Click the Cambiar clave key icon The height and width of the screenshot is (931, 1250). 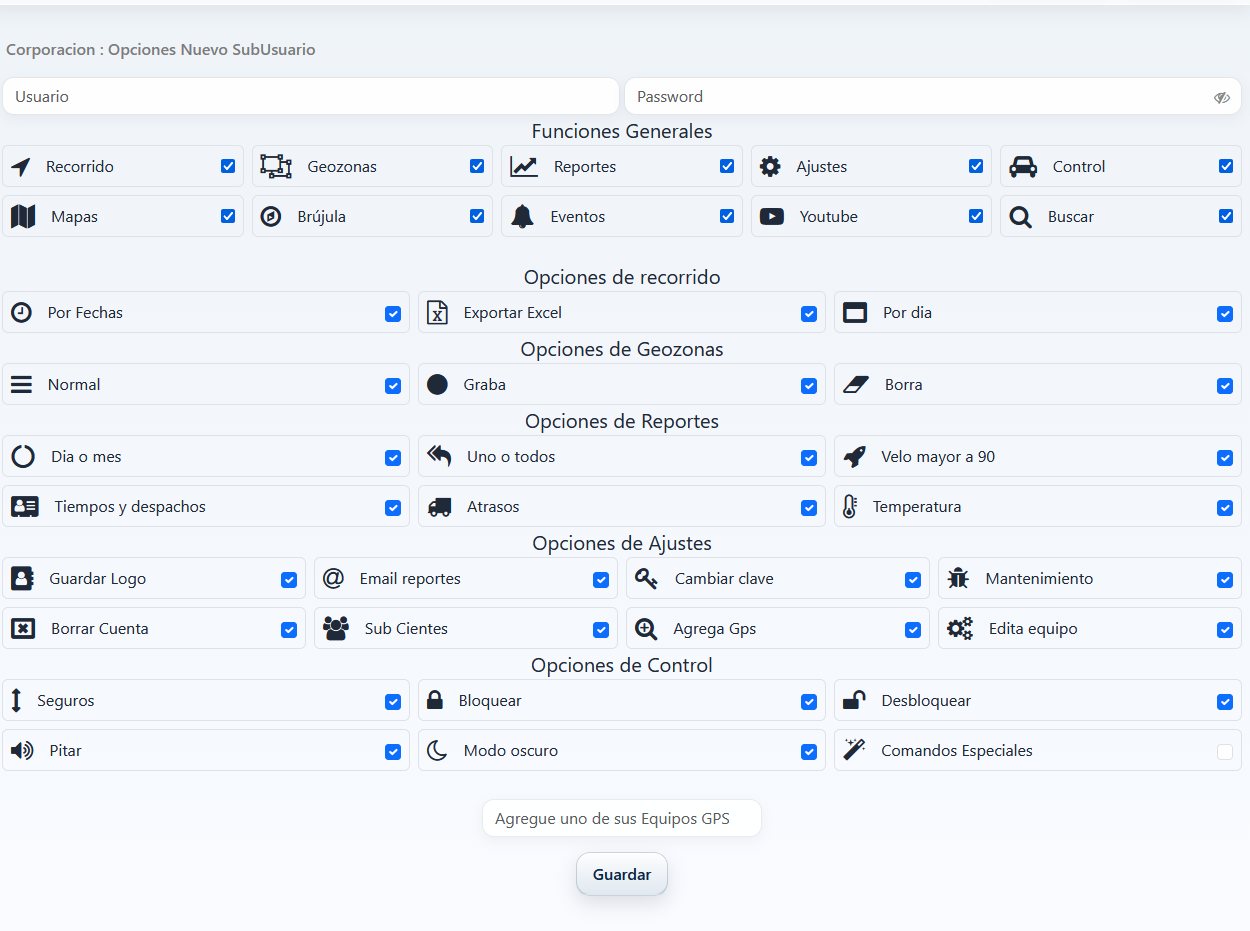pyautogui.click(x=647, y=579)
